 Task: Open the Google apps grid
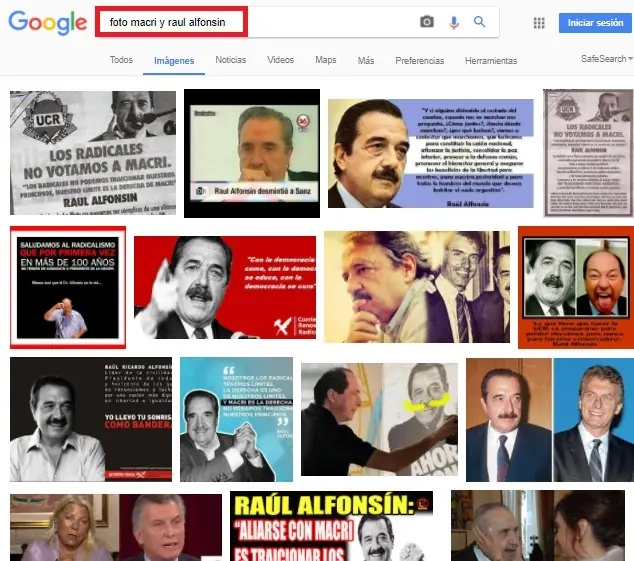[x=539, y=23]
